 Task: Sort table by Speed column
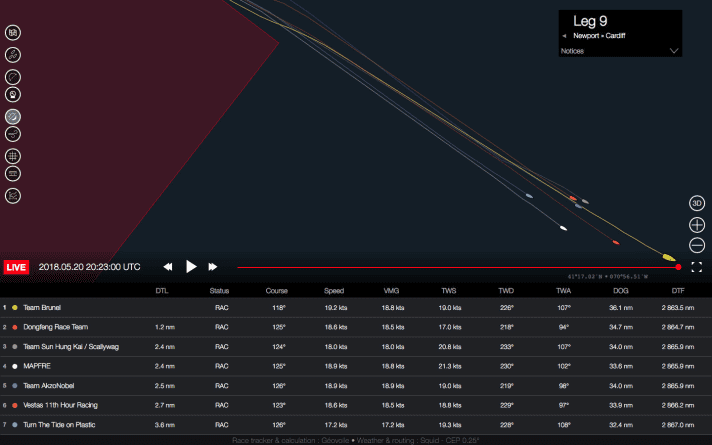point(334,291)
